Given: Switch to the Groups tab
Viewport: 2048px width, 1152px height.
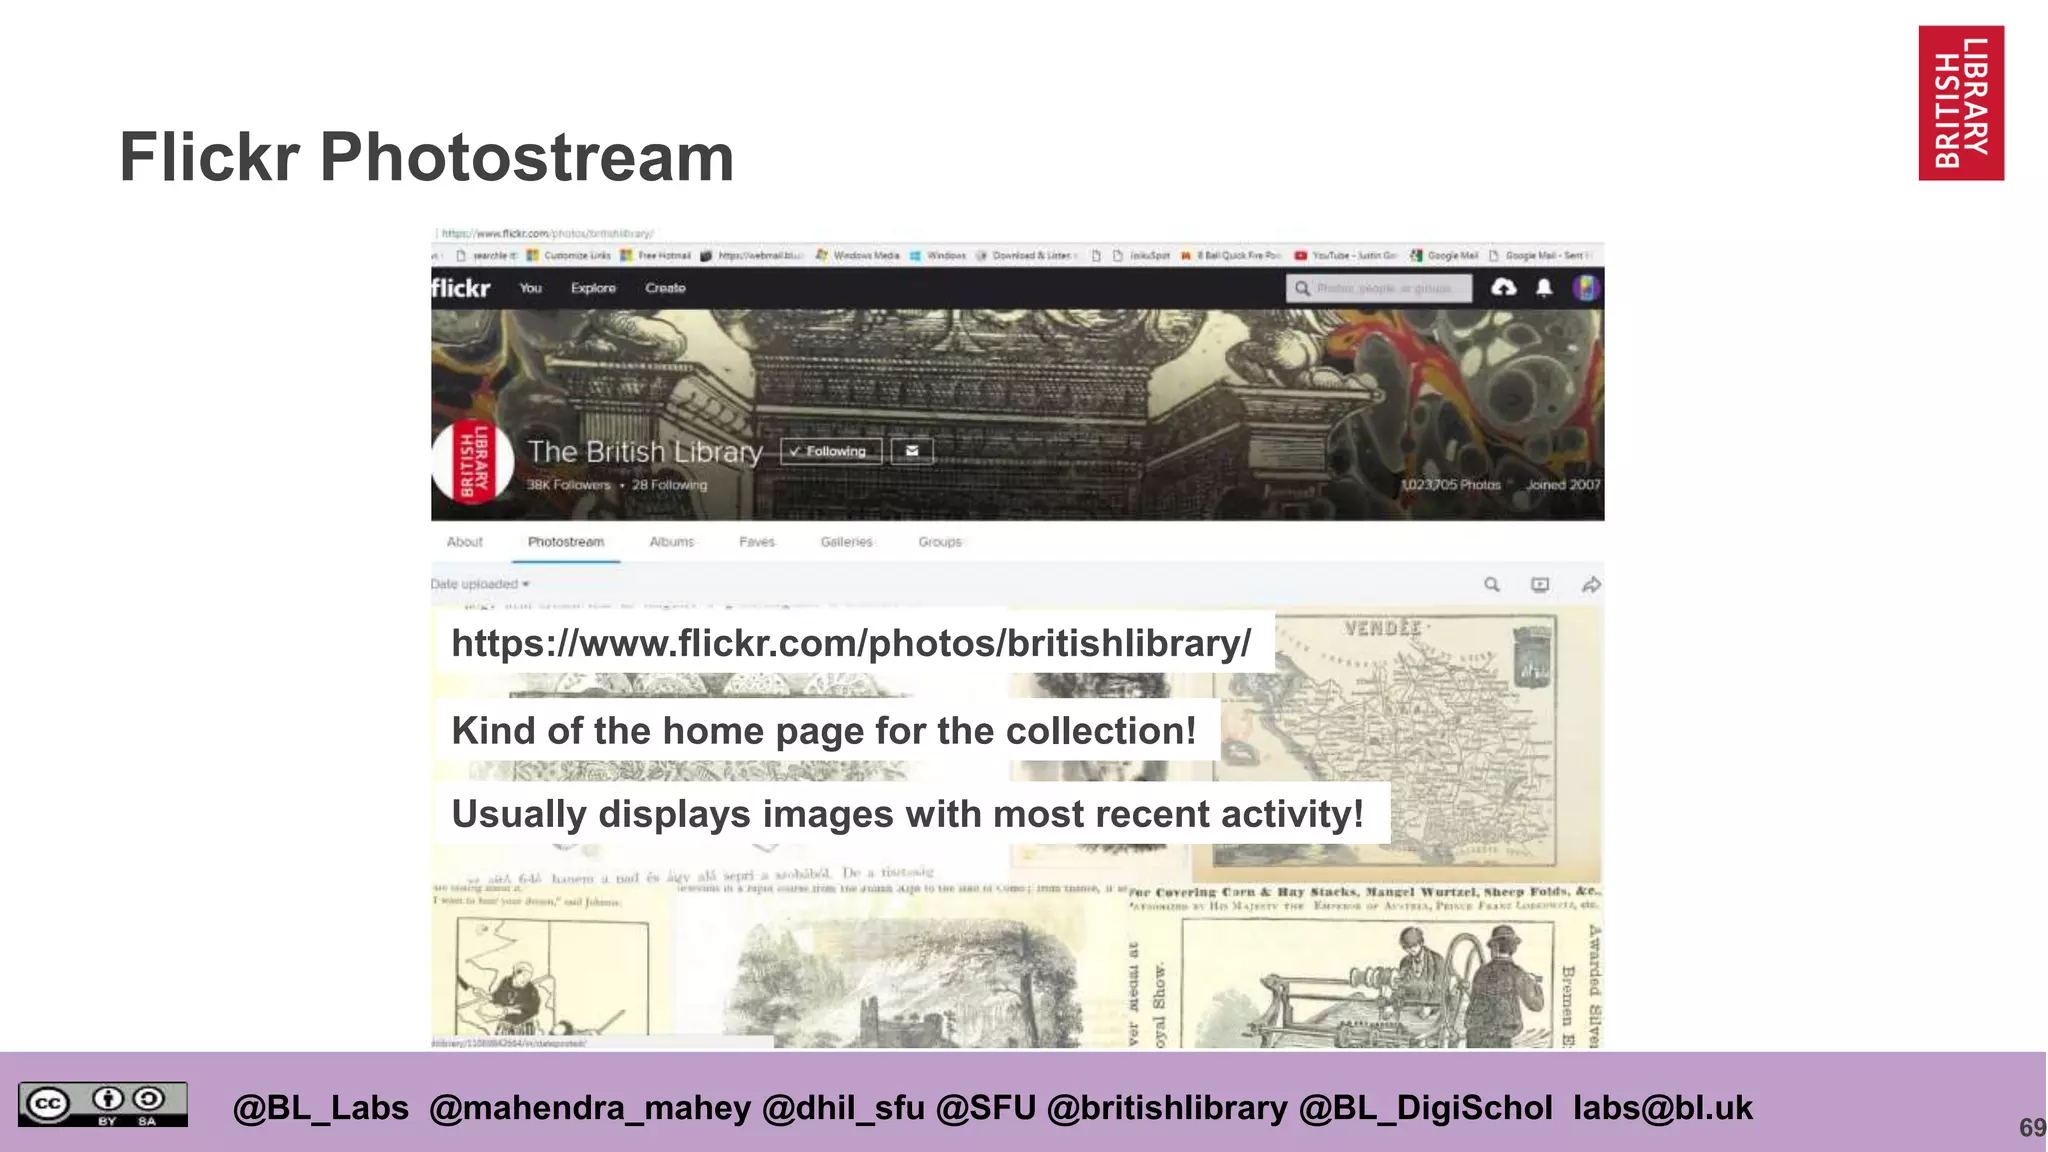Looking at the screenshot, I should [x=940, y=542].
